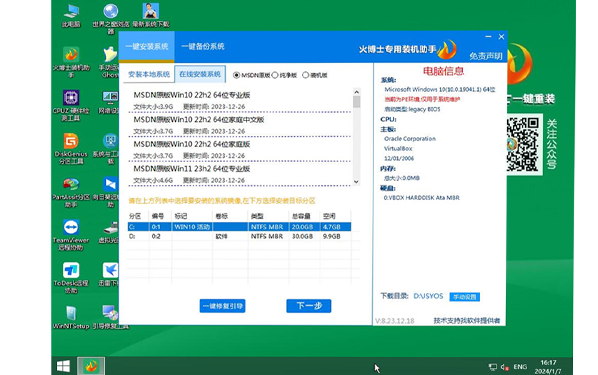The width and height of the screenshot is (598, 375).
Task: Open the 虚拟光驱 desktop icon
Action: 110,232
